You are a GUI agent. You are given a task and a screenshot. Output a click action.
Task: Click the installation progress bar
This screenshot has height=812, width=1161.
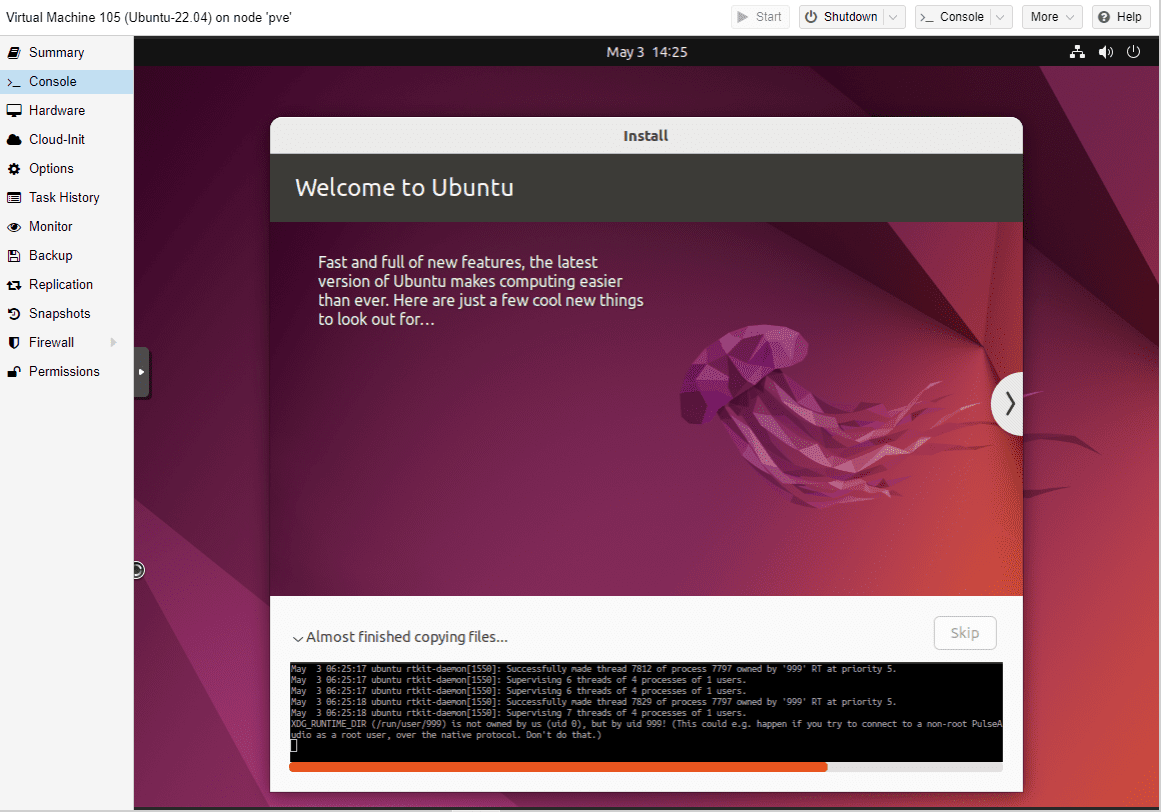coord(646,768)
